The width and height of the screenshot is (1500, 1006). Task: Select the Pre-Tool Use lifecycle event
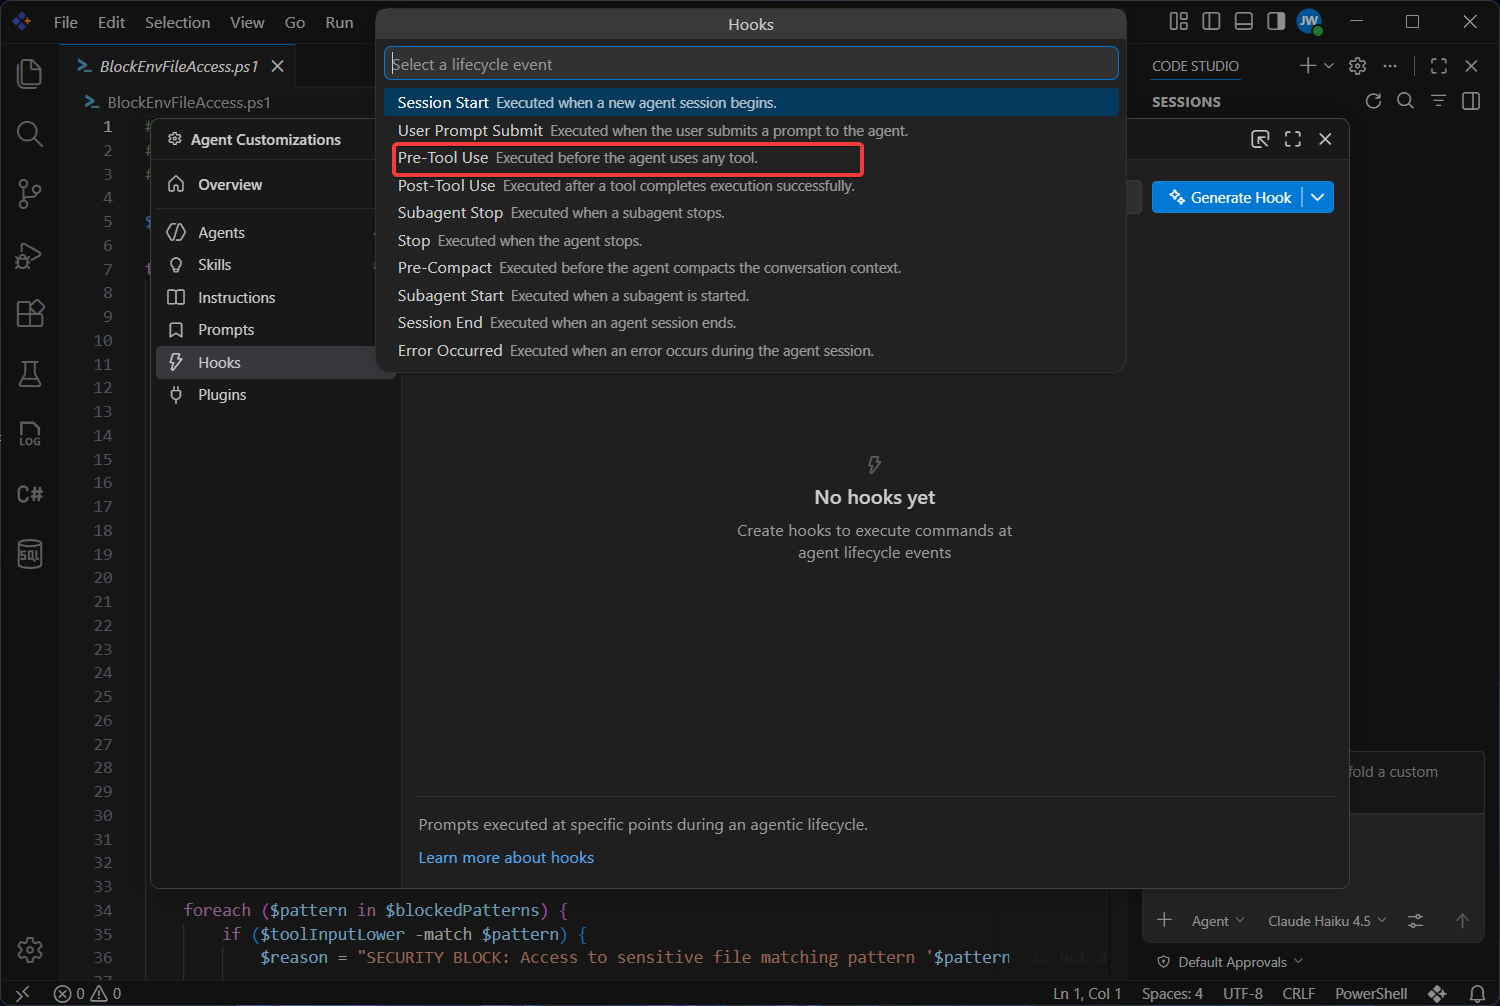(751, 158)
